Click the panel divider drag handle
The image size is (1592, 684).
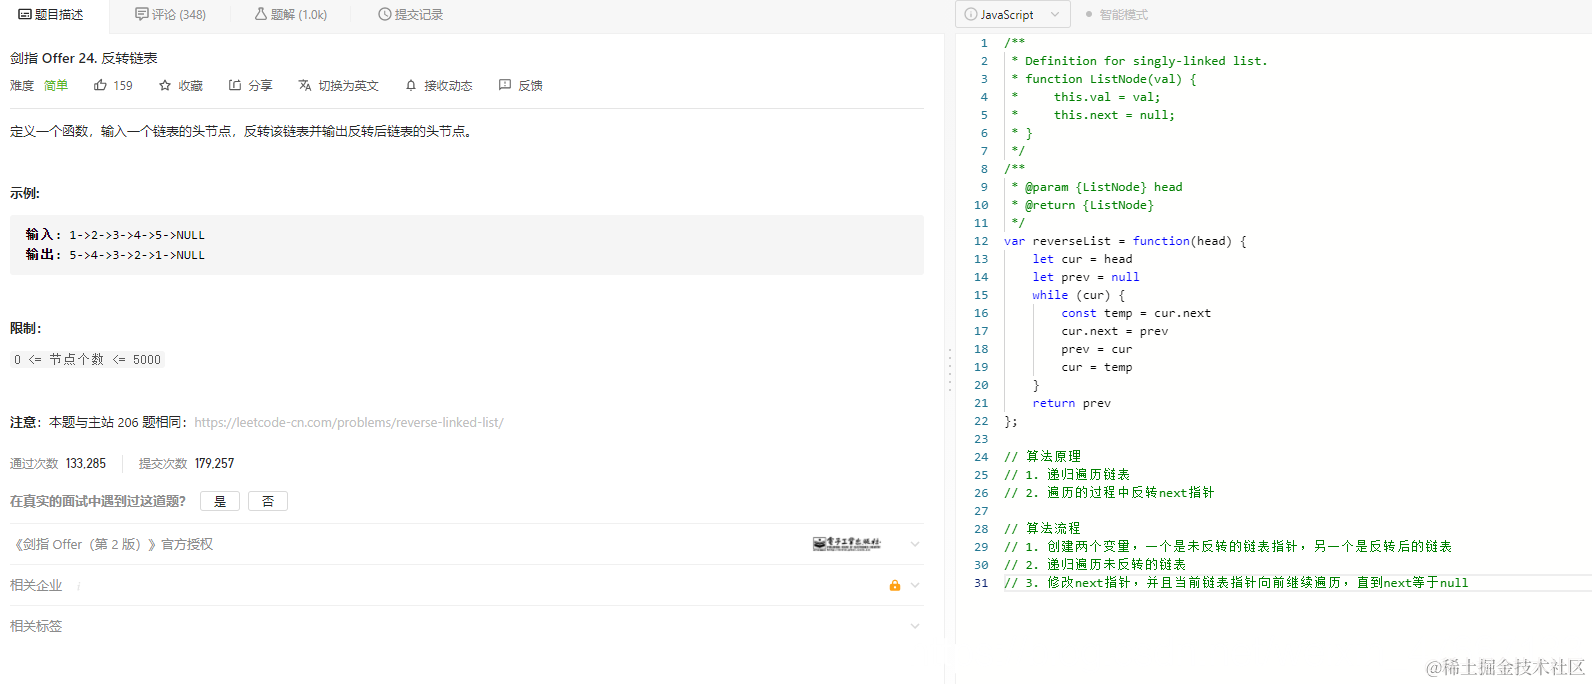[949, 370]
